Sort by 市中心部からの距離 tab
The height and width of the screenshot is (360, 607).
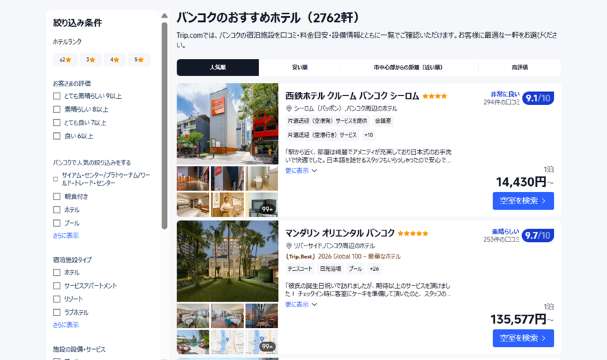(408, 67)
